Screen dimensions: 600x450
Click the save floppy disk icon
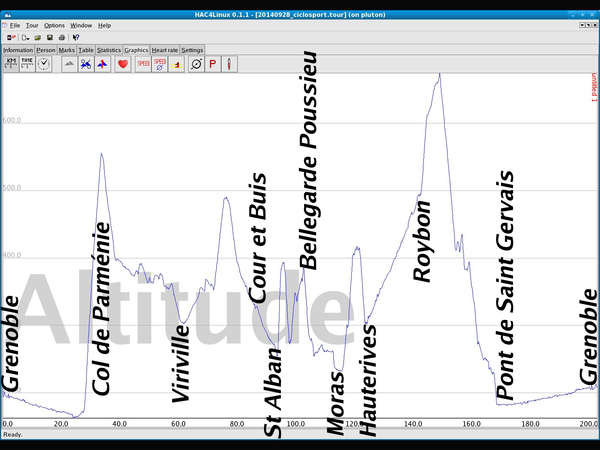[x=49, y=37]
